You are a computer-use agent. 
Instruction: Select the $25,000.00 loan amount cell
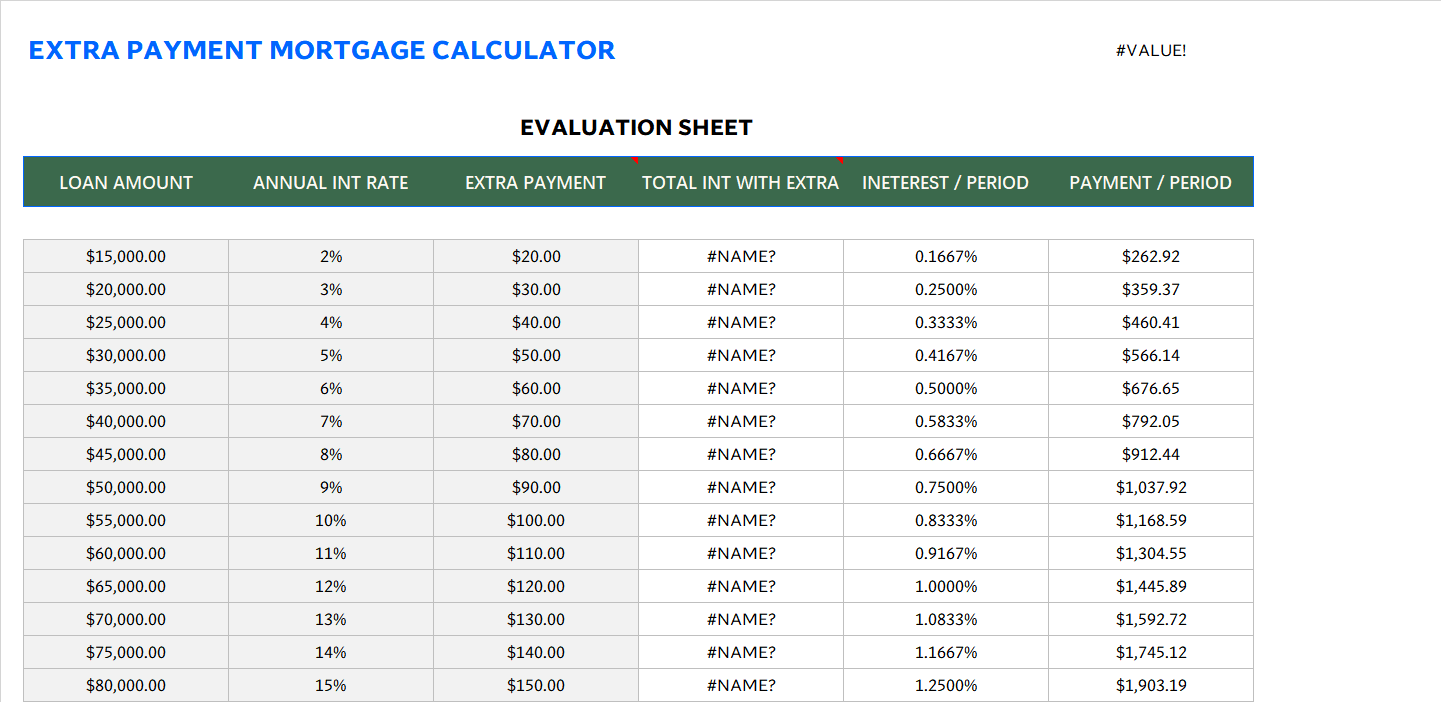pyautogui.click(x=126, y=322)
